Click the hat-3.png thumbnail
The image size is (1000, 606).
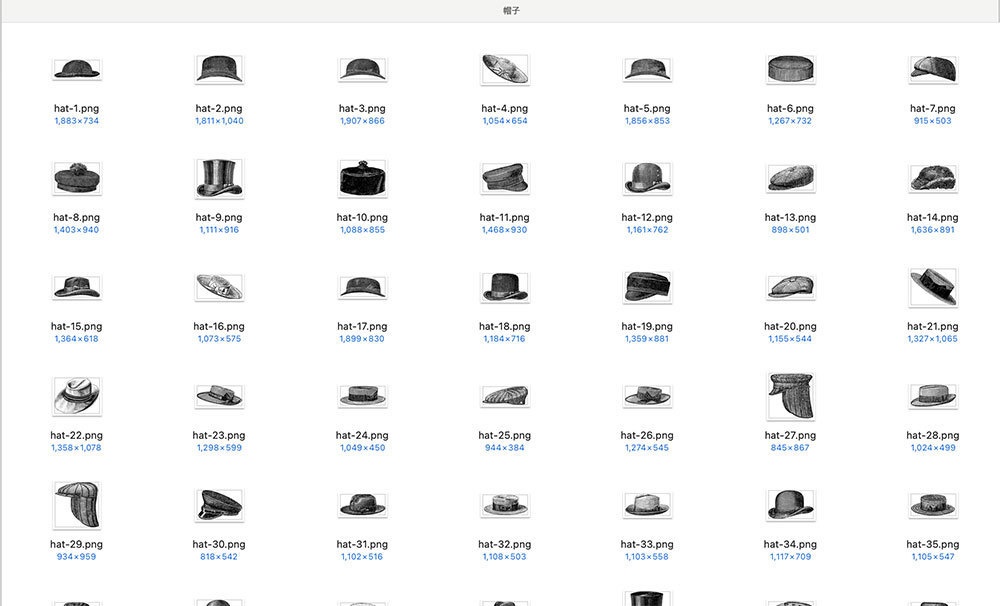[362, 69]
